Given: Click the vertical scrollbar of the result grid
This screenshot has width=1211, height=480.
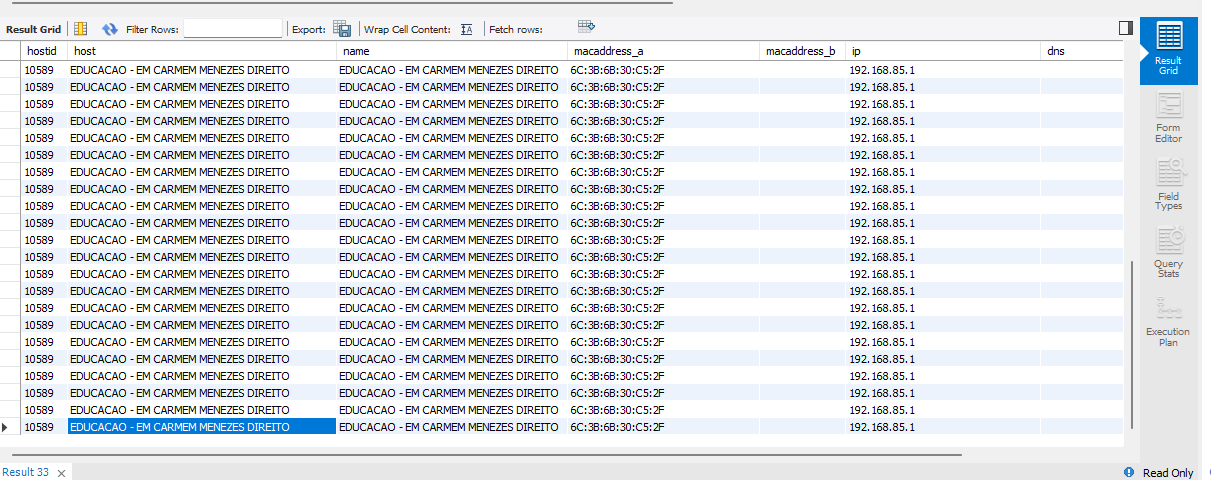Looking at the screenshot, I should pyautogui.click(x=1132, y=345).
